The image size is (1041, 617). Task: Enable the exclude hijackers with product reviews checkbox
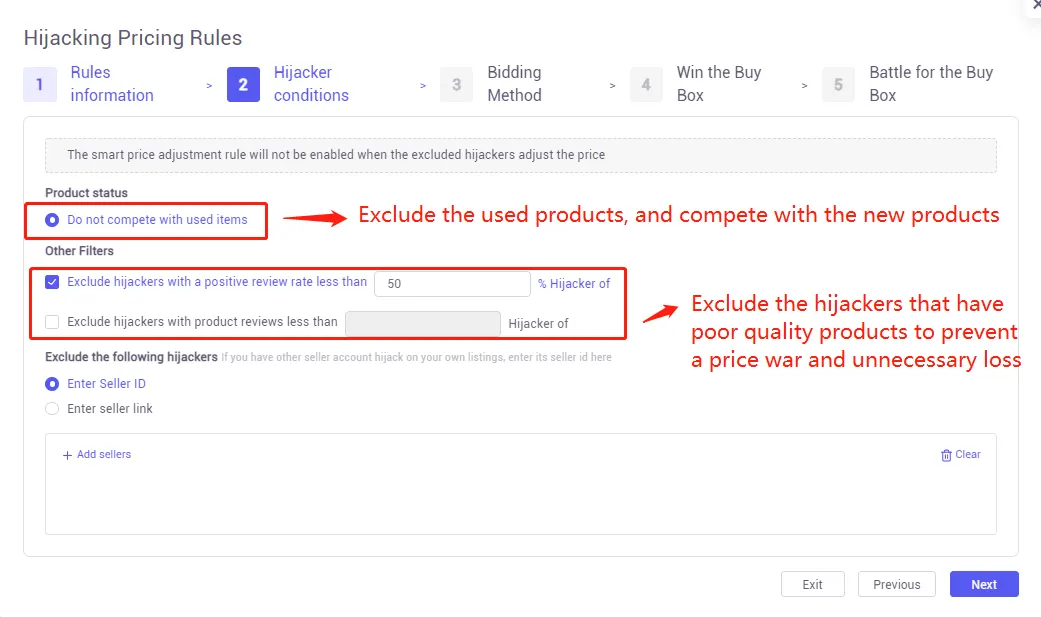coord(51,321)
